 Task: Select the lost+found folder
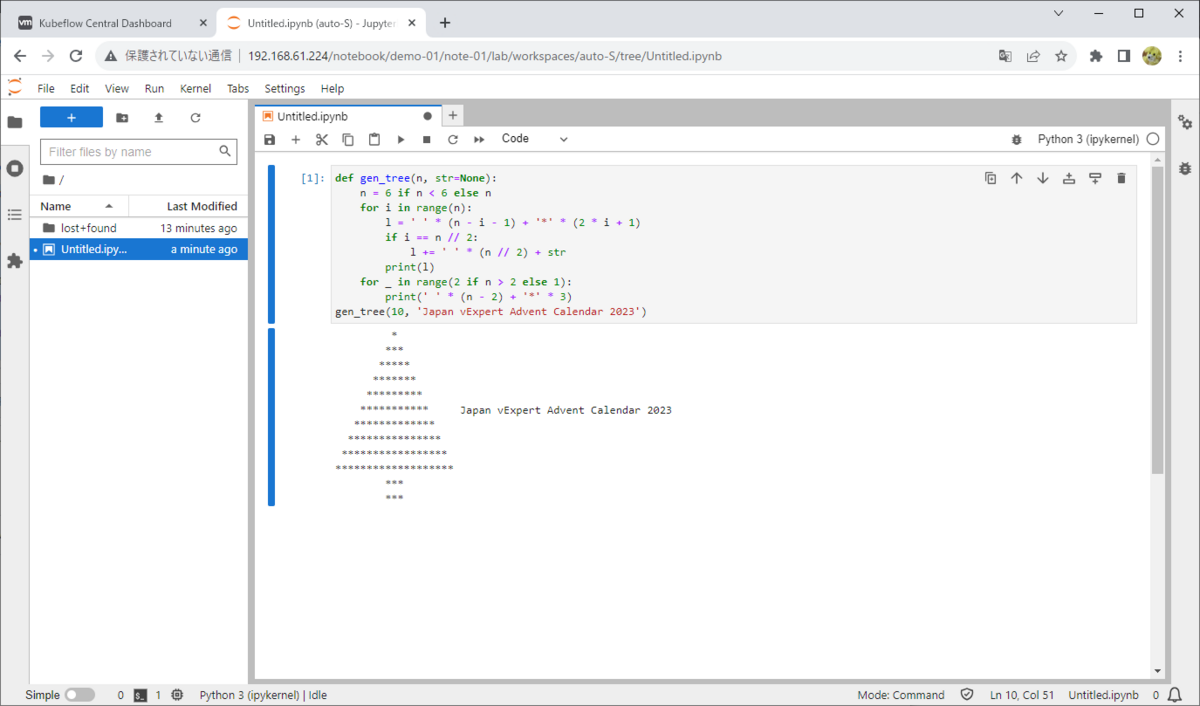139,228
